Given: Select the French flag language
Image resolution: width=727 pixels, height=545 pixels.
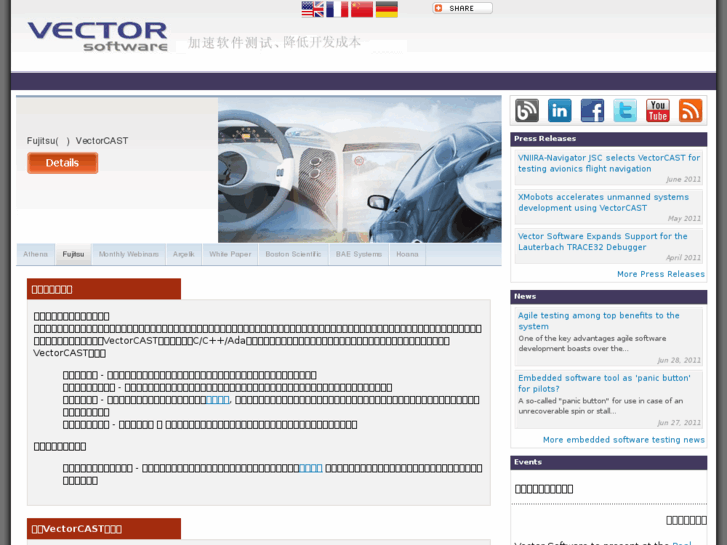Looking at the screenshot, I should pos(337,9).
